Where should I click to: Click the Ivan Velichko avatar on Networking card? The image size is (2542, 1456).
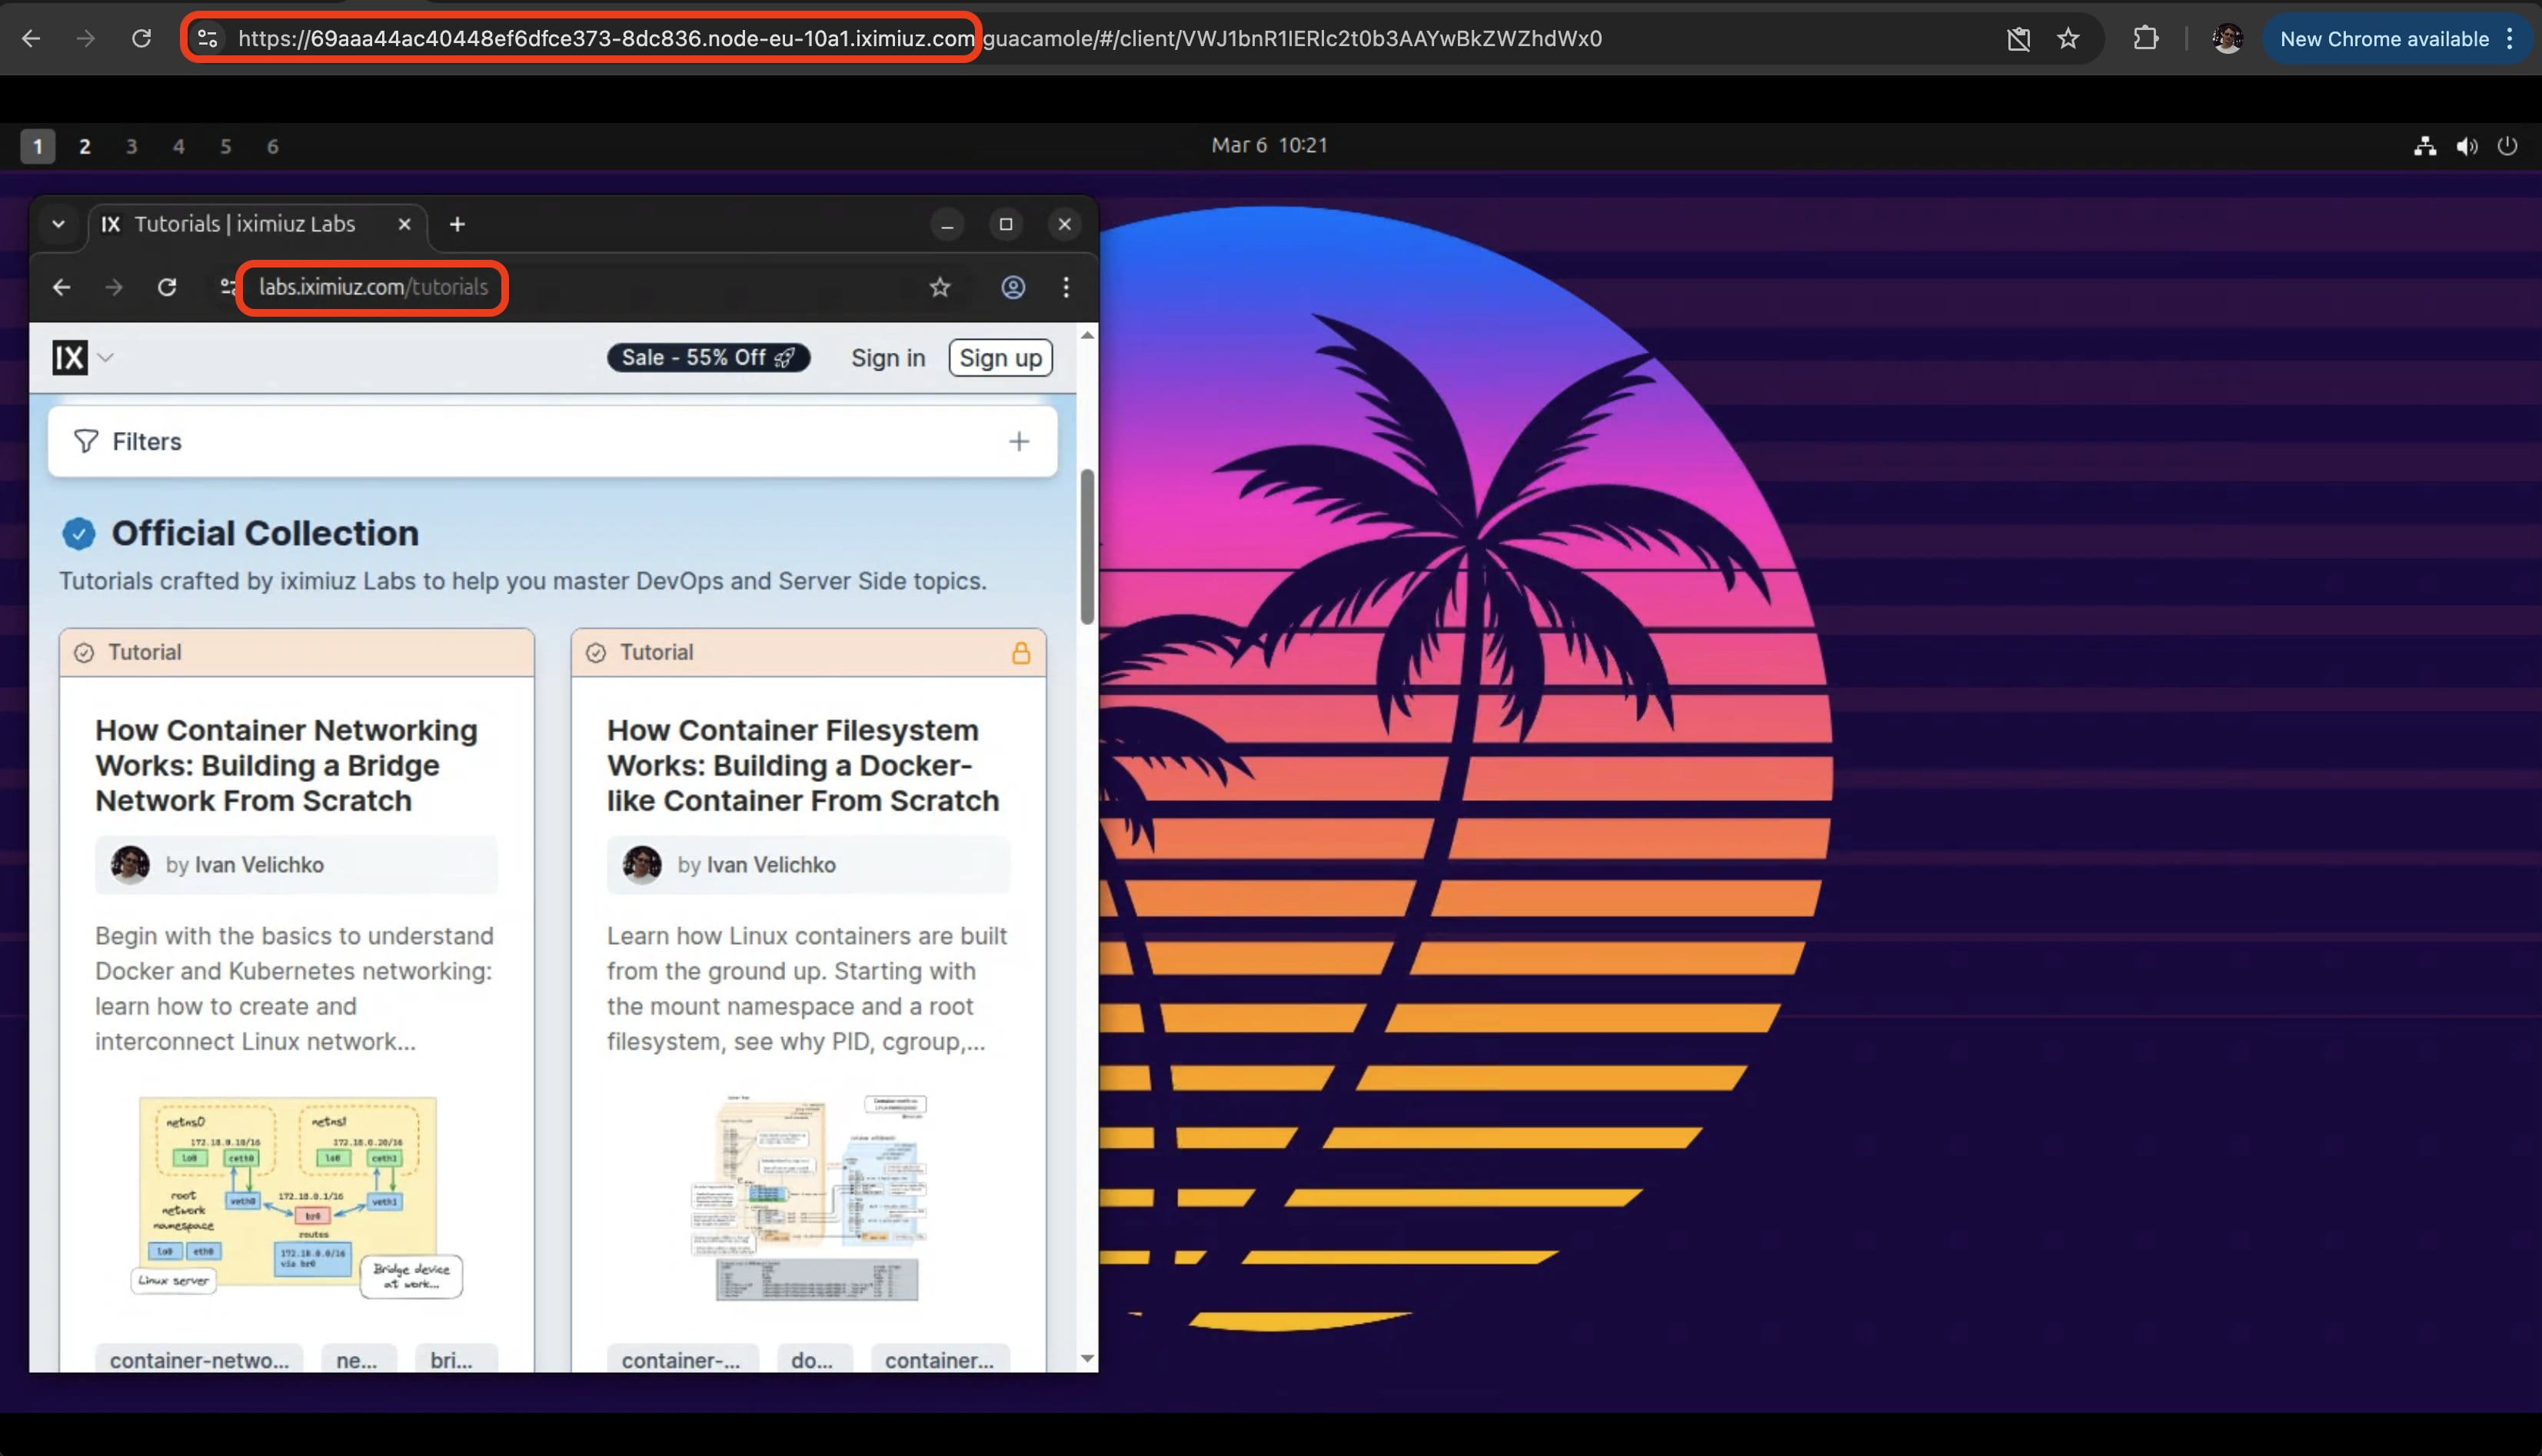[130, 864]
